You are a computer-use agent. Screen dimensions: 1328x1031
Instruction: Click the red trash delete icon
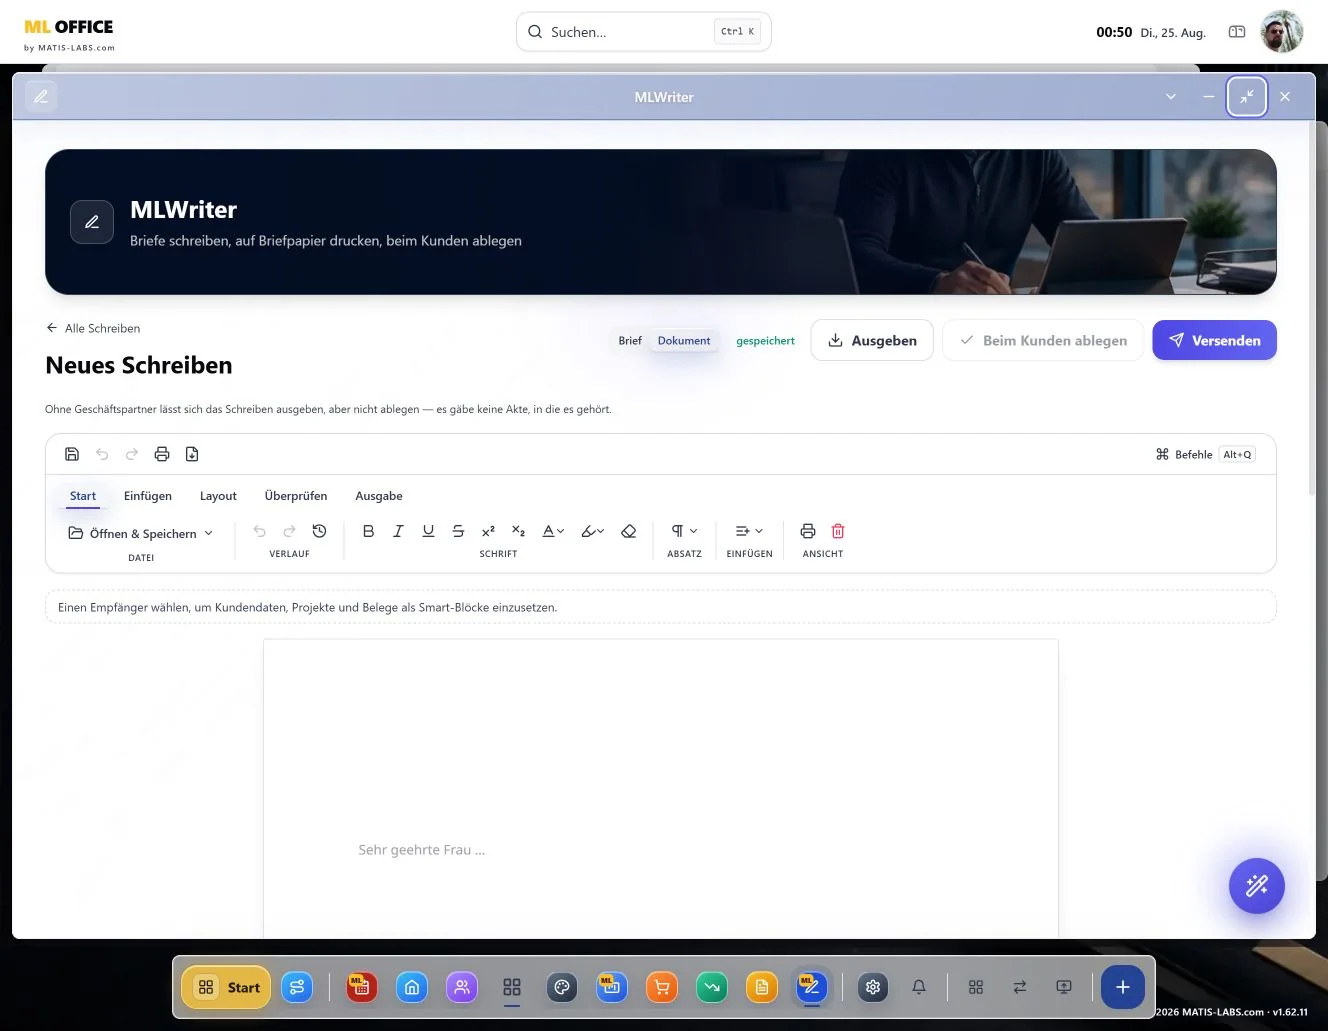tap(838, 531)
